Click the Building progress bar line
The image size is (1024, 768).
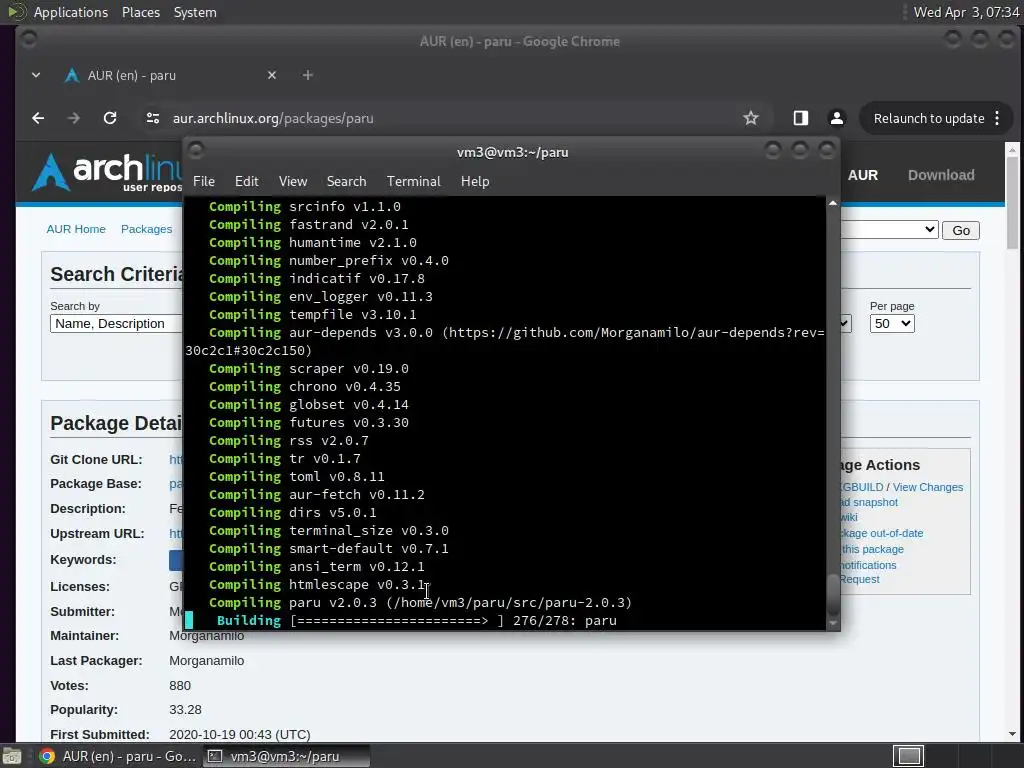[x=417, y=620]
